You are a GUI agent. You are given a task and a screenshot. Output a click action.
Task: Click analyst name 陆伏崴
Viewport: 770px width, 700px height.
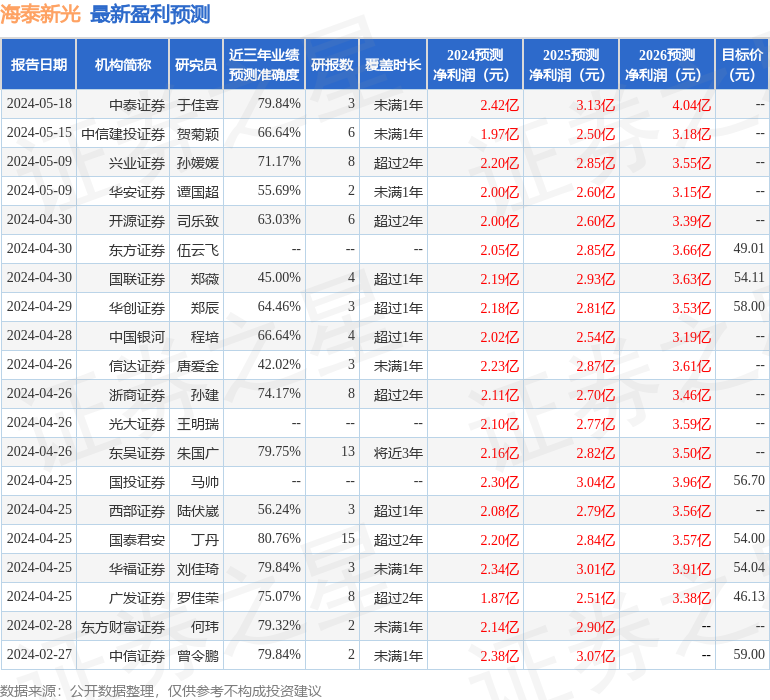198,510
